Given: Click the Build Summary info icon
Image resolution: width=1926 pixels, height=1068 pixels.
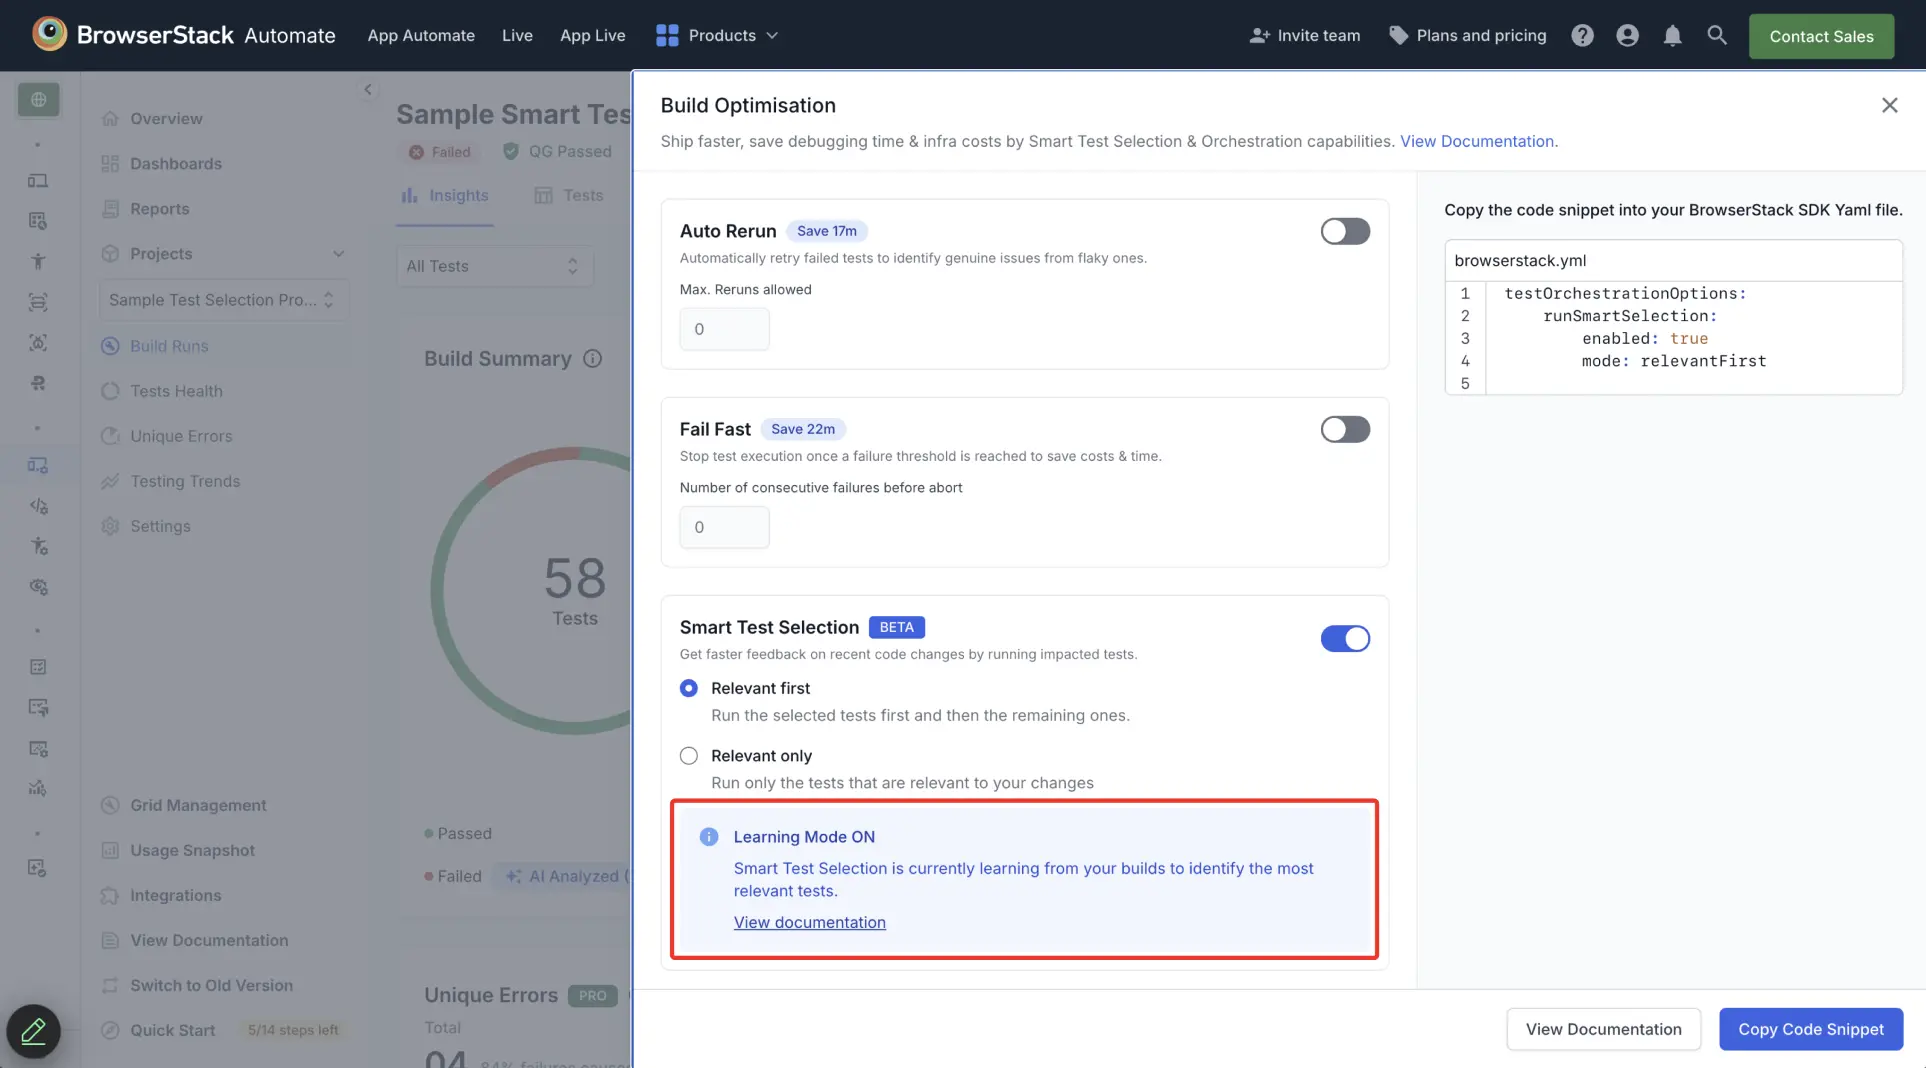Looking at the screenshot, I should (593, 359).
